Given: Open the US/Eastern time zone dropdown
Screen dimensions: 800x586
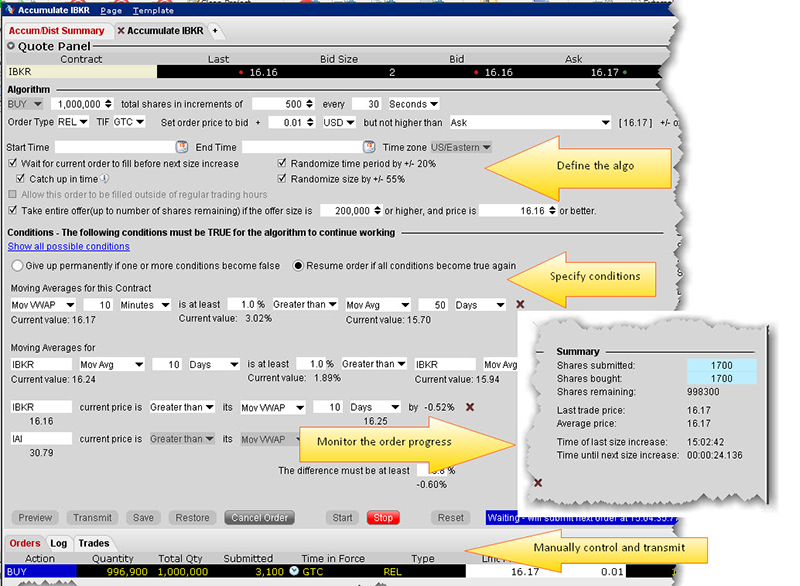Looking at the screenshot, I should click(x=461, y=147).
